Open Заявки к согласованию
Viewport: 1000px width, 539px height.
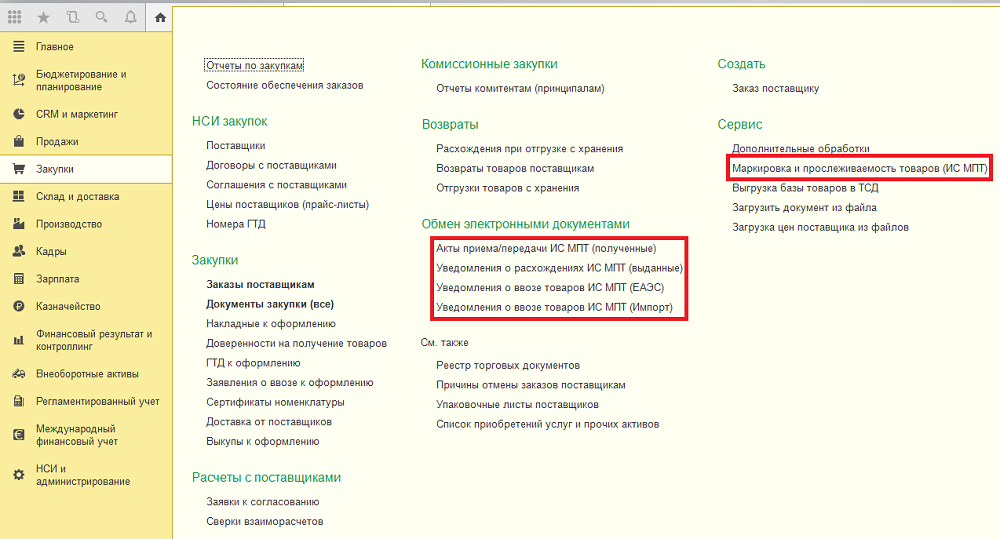click(263, 502)
